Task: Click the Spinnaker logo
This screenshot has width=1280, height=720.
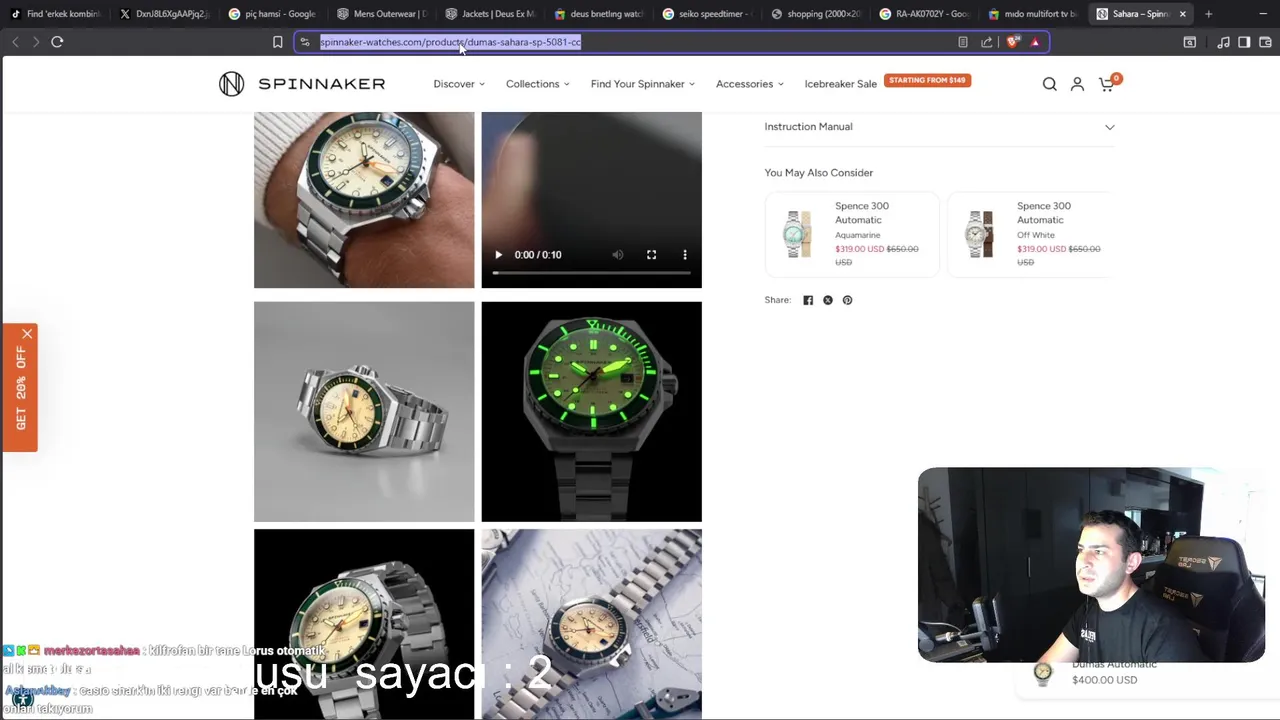Action: pos(302,84)
